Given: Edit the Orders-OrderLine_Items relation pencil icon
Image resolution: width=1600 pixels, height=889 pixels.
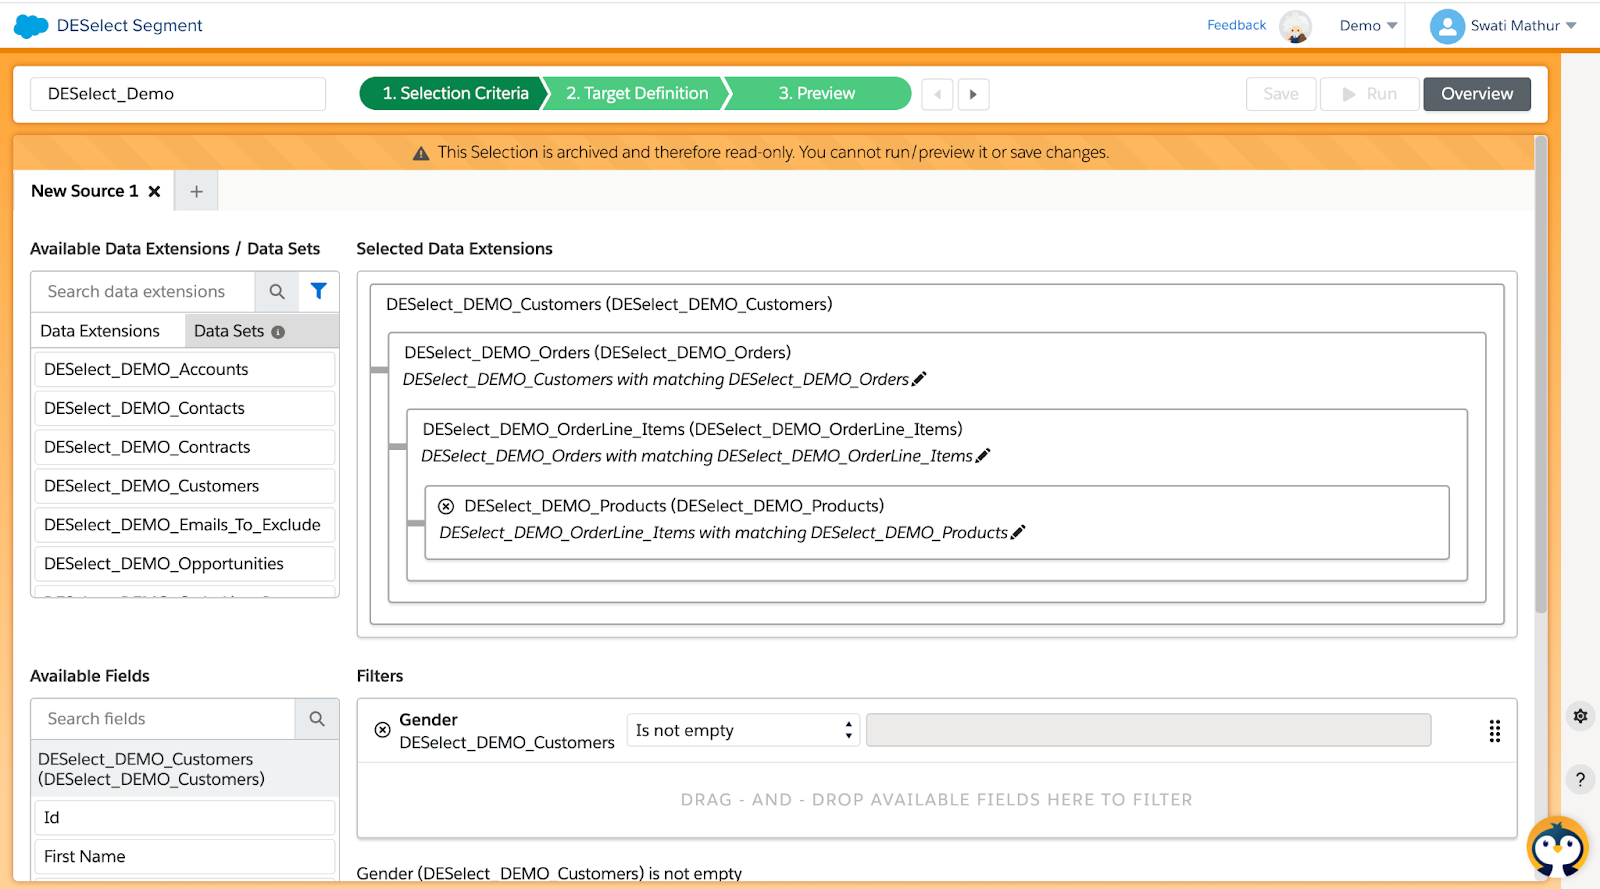Looking at the screenshot, I should (983, 456).
